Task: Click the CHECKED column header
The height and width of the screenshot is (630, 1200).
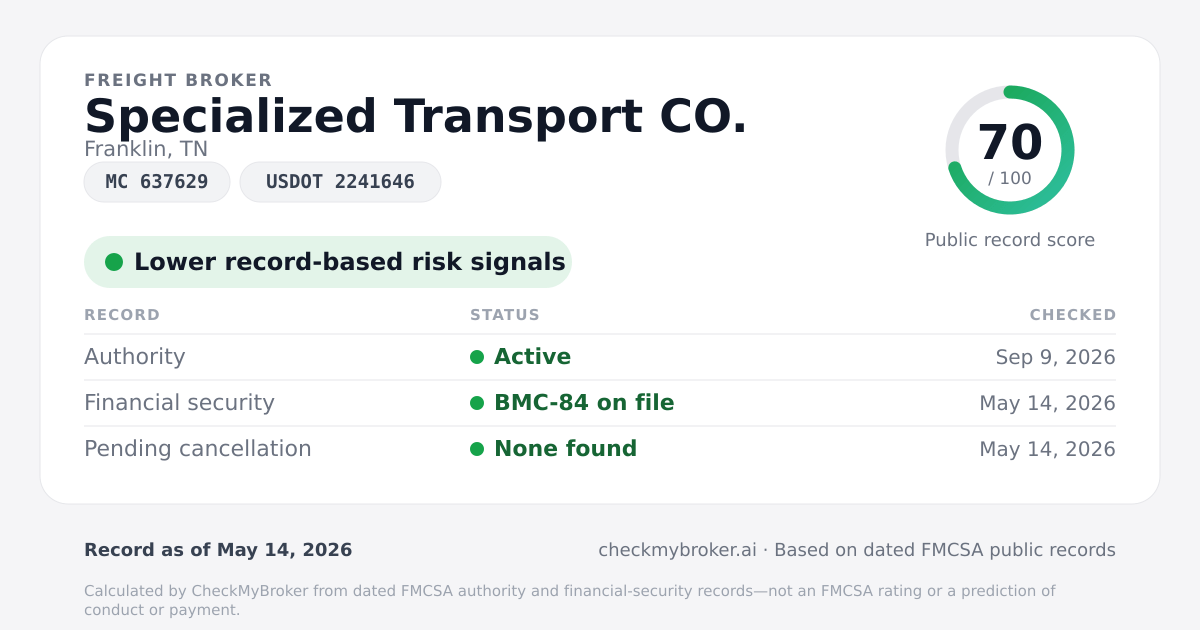Action: [1073, 315]
